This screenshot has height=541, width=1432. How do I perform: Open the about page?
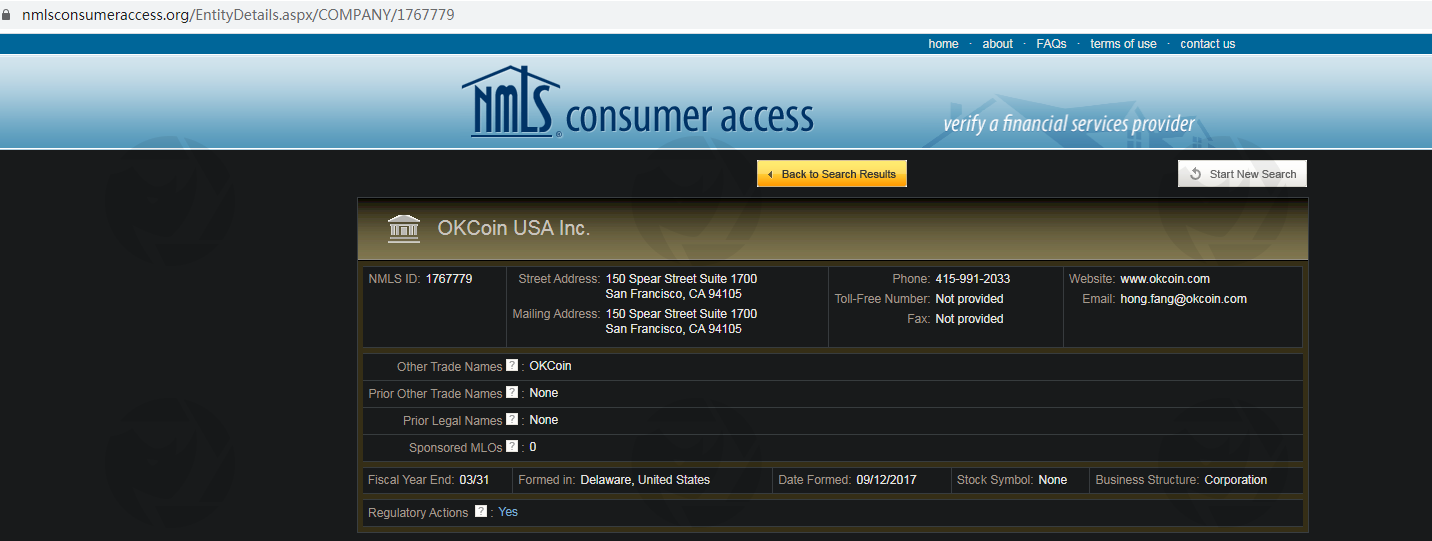[x=997, y=44]
